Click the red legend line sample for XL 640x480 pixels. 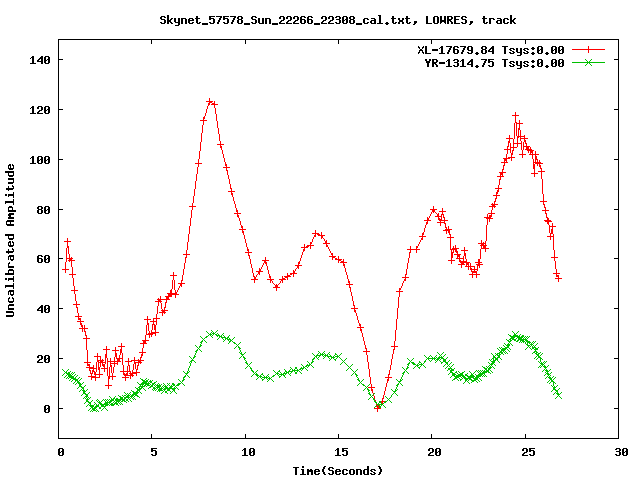coord(588,50)
